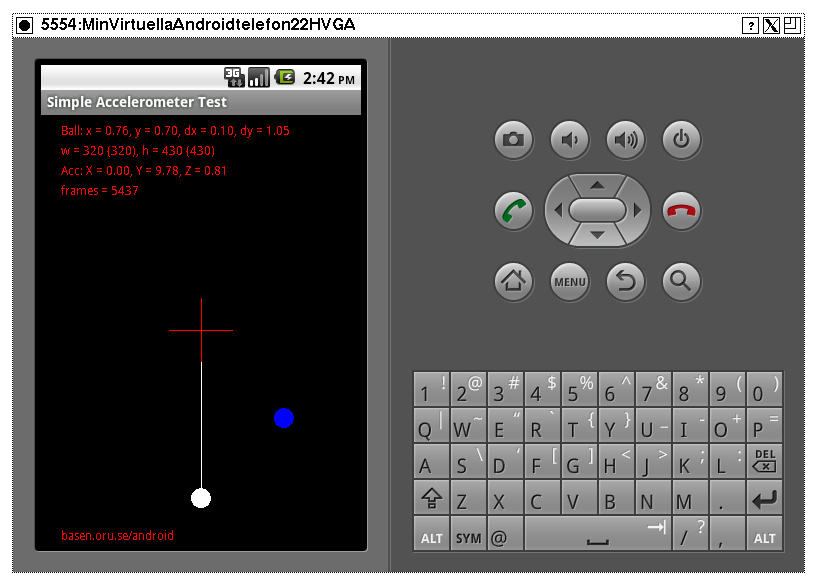Click the slash question mark key

coord(690,533)
